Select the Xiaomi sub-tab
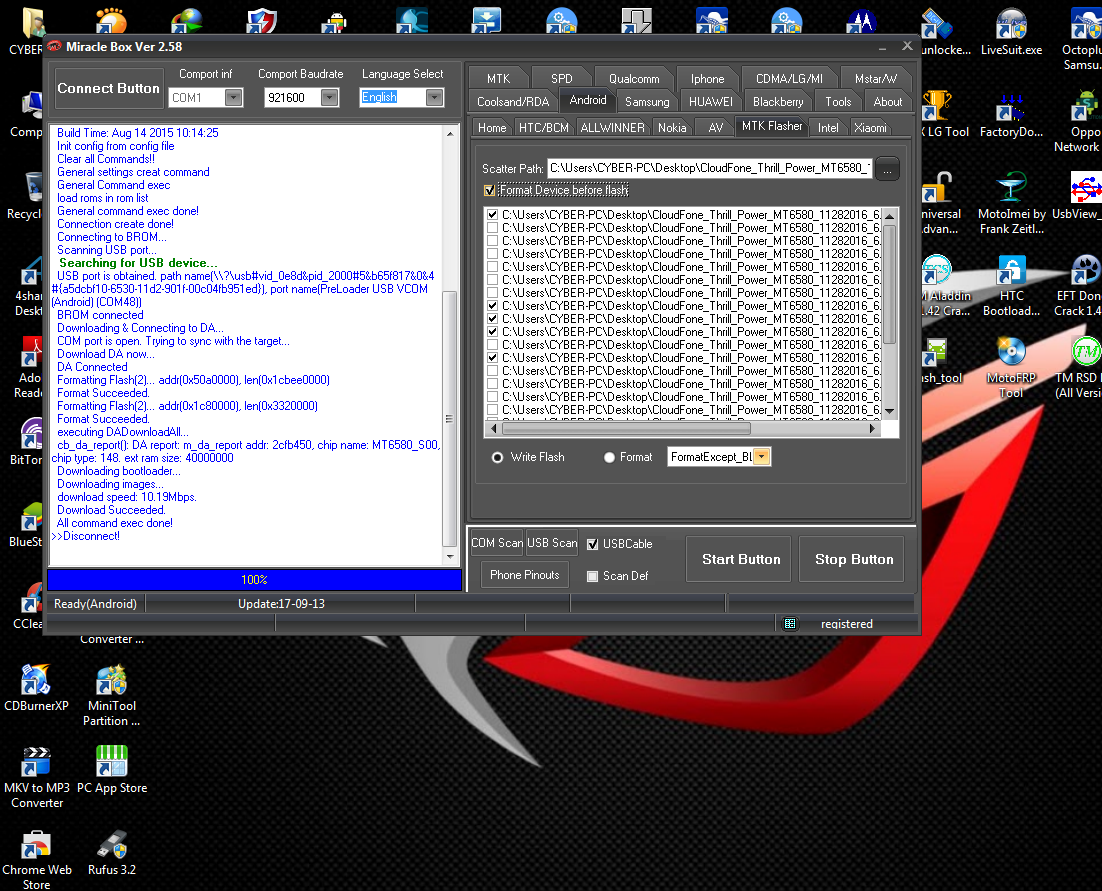Image resolution: width=1102 pixels, height=891 pixels. (x=871, y=127)
